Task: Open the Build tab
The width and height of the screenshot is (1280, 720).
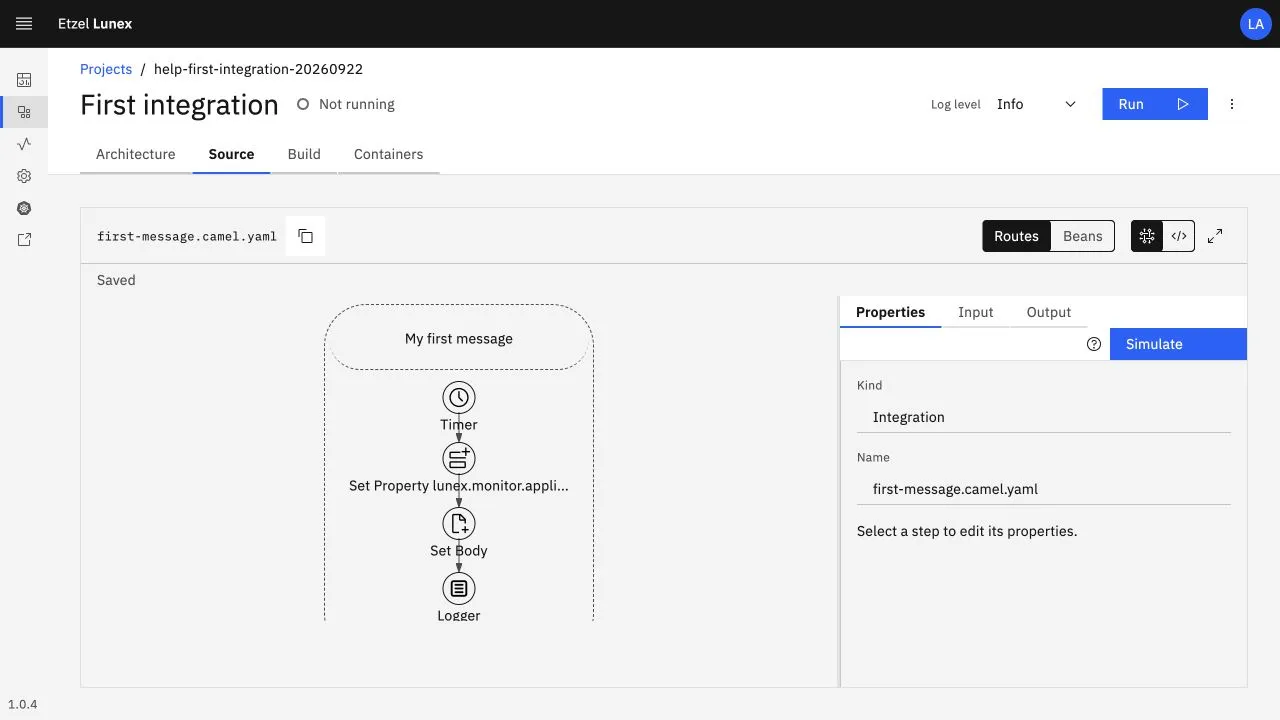Action: 304,154
